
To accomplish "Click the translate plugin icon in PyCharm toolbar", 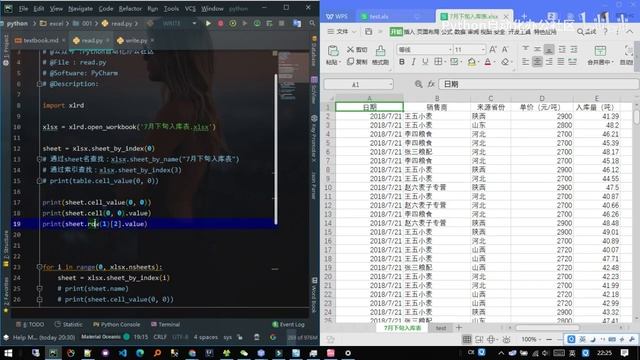I will [x=297, y=23].
